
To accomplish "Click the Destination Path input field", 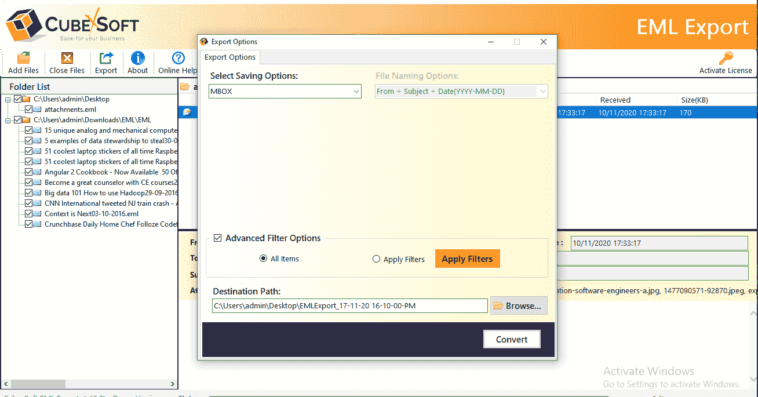I will (x=350, y=306).
